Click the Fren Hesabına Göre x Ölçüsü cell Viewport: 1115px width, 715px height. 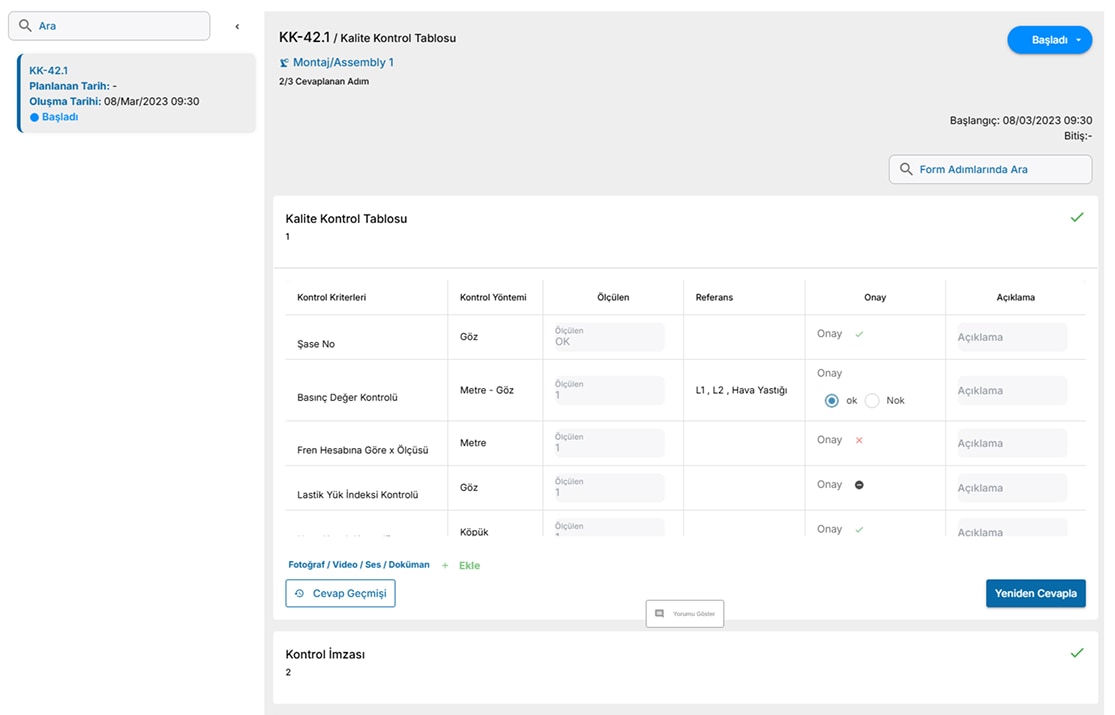point(363,450)
